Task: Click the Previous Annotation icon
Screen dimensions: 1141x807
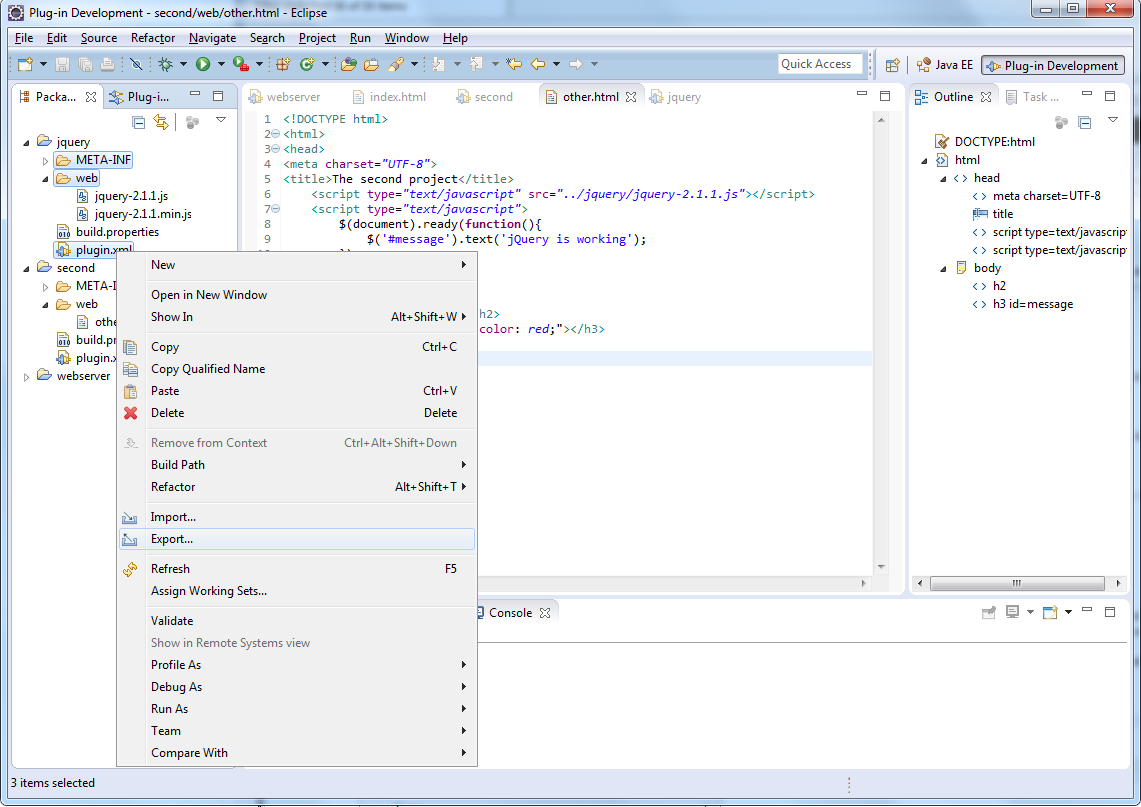Action: point(476,64)
